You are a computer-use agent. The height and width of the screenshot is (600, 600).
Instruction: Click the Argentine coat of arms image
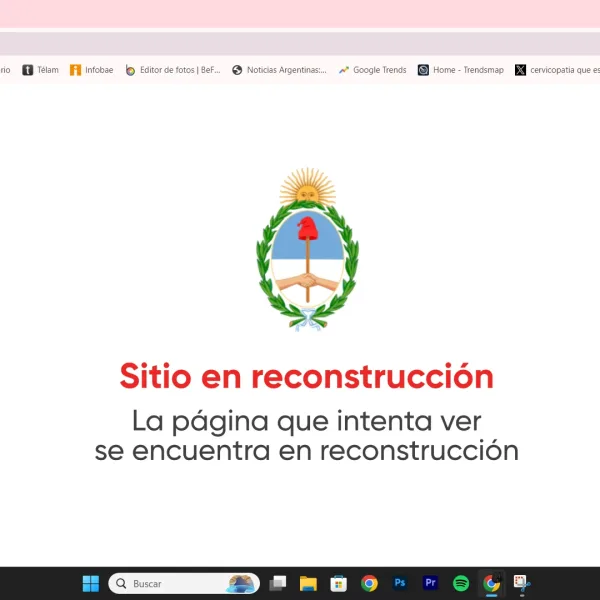coord(306,250)
